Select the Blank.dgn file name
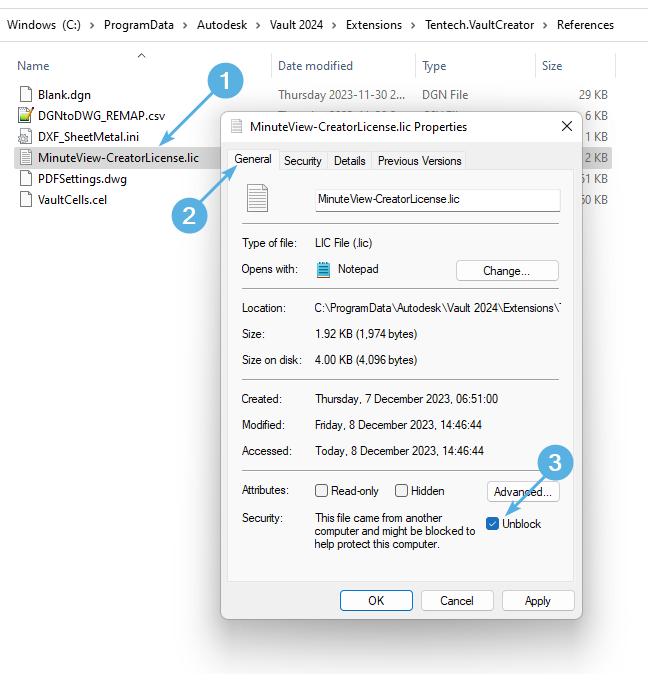648x674 pixels. (x=64, y=95)
